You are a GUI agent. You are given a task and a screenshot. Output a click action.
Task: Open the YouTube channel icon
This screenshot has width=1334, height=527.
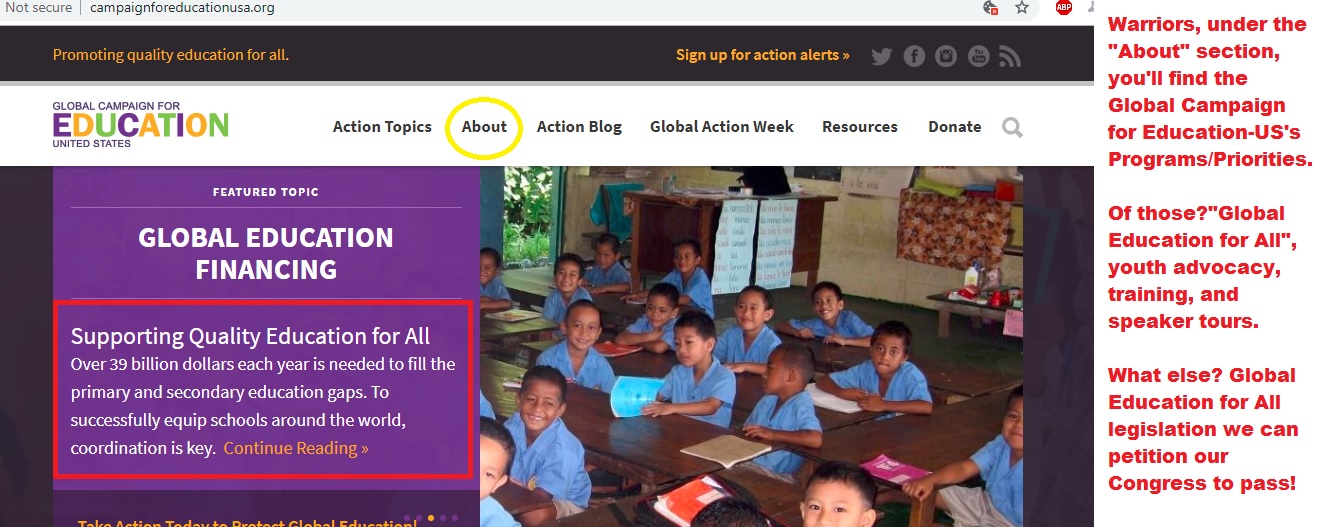click(978, 56)
